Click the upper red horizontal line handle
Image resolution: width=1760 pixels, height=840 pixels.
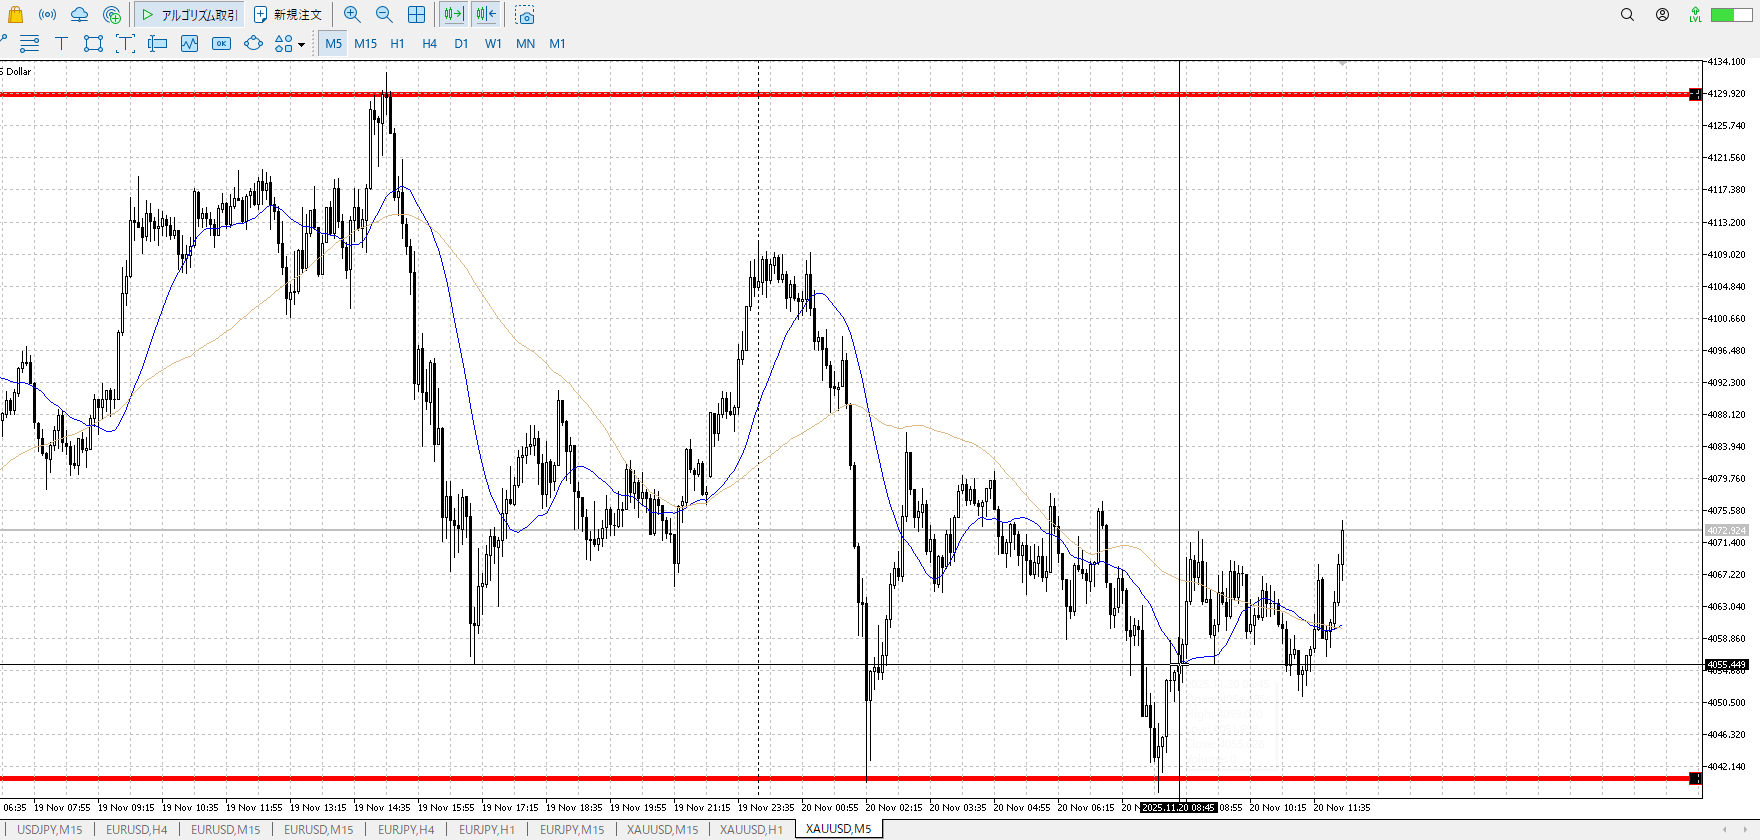pos(1695,94)
